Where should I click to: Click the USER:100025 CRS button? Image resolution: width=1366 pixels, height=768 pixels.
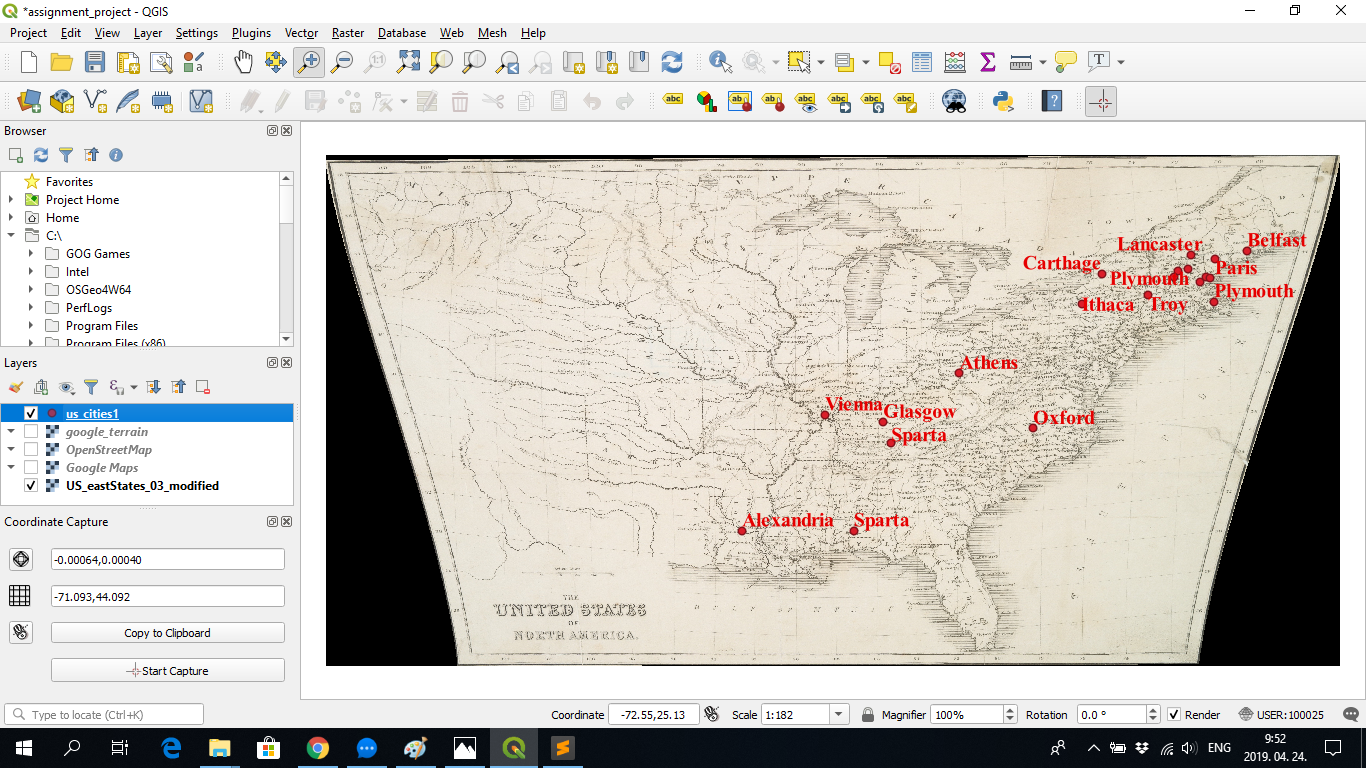tap(1280, 715)
